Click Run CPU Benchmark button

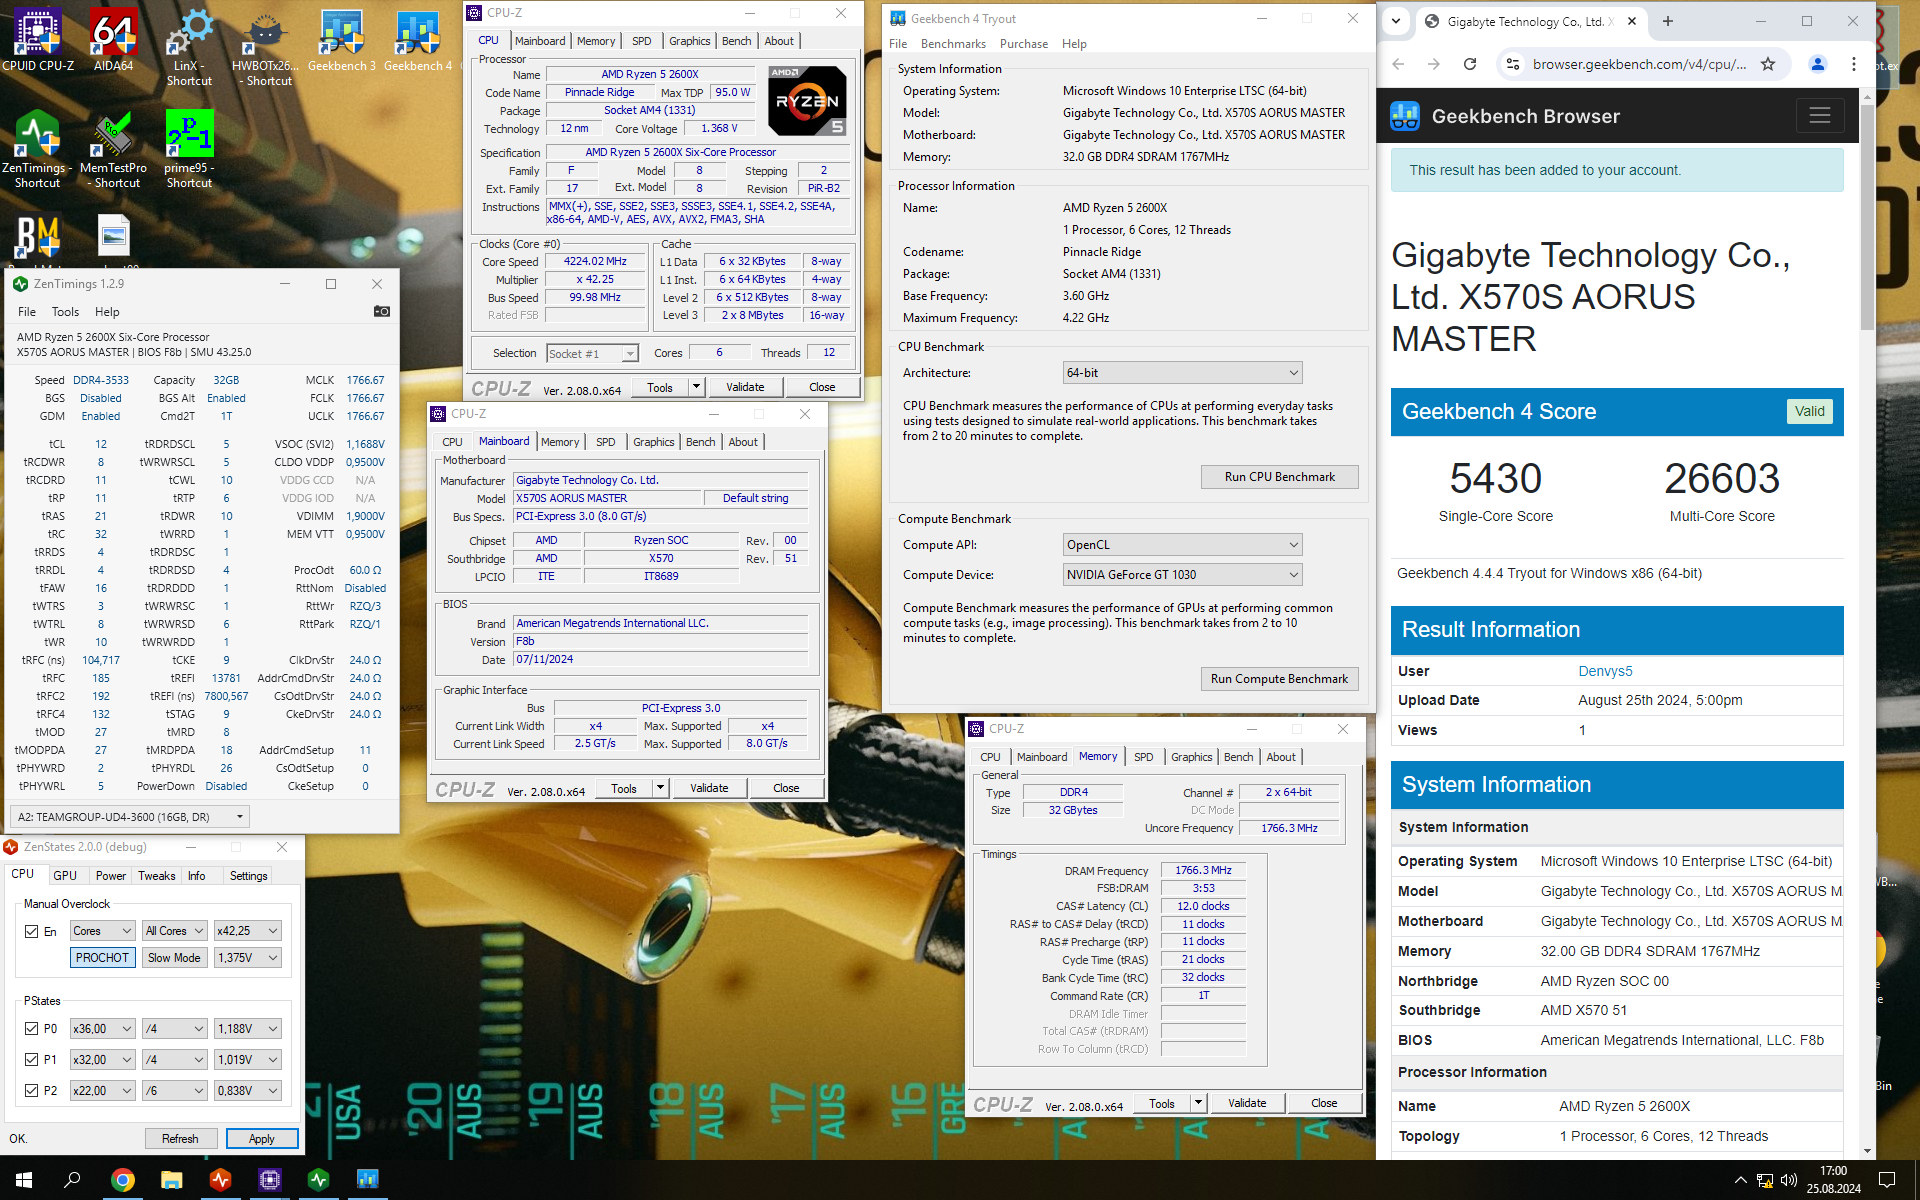click(1279, 477)
